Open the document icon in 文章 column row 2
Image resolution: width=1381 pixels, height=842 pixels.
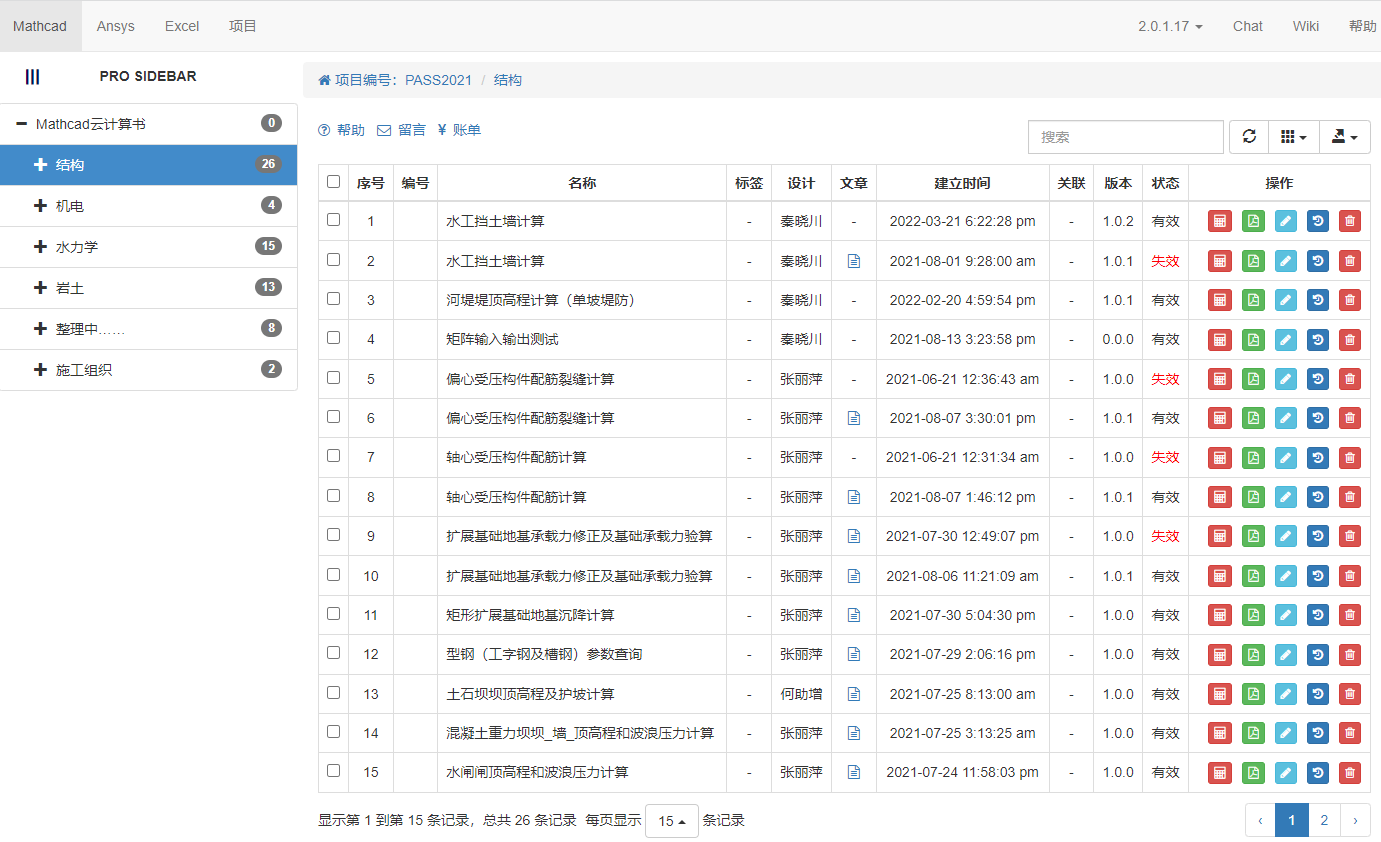coord(853,261)
